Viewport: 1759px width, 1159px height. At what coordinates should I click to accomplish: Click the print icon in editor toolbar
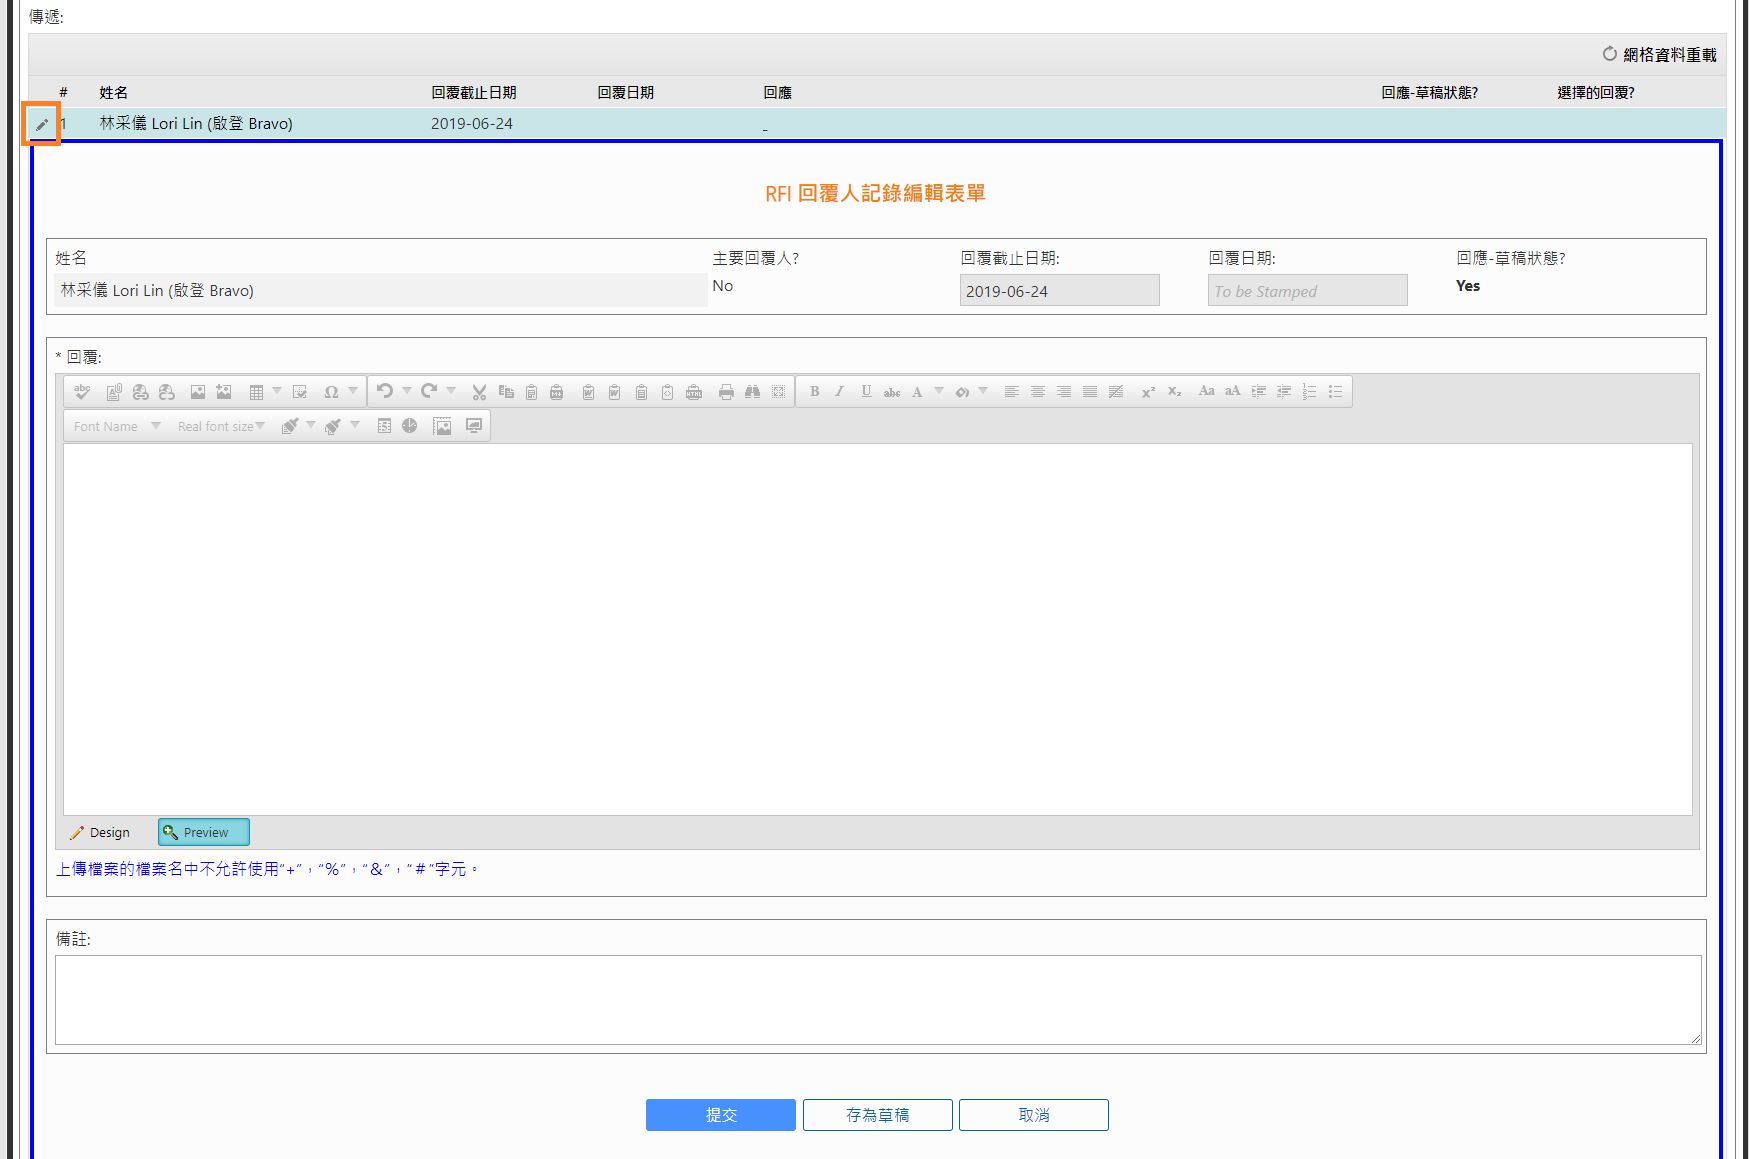[x=726, y=392]
